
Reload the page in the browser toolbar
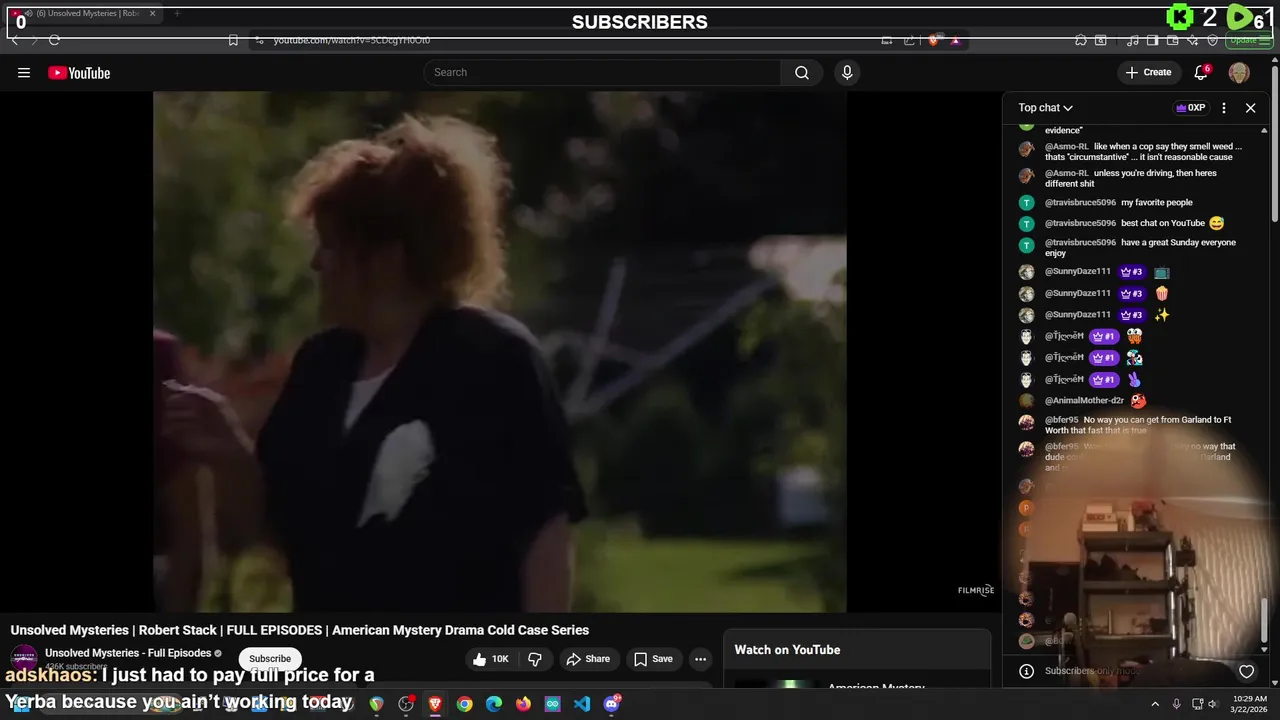pyautogui.click(x=54, y=40)
